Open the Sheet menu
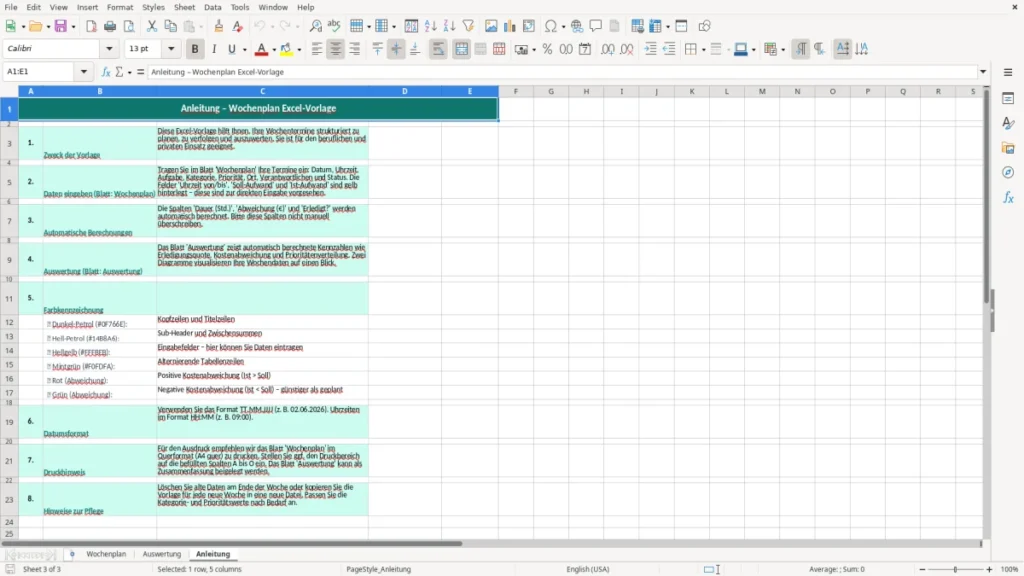 pos(184,7)
